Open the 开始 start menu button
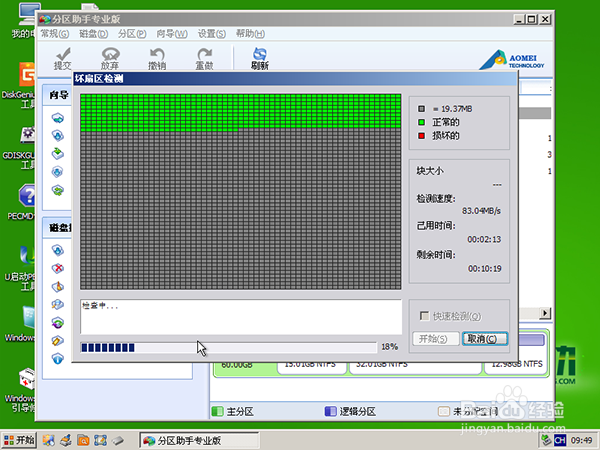 pyautogui.click(x=19, y=440)
